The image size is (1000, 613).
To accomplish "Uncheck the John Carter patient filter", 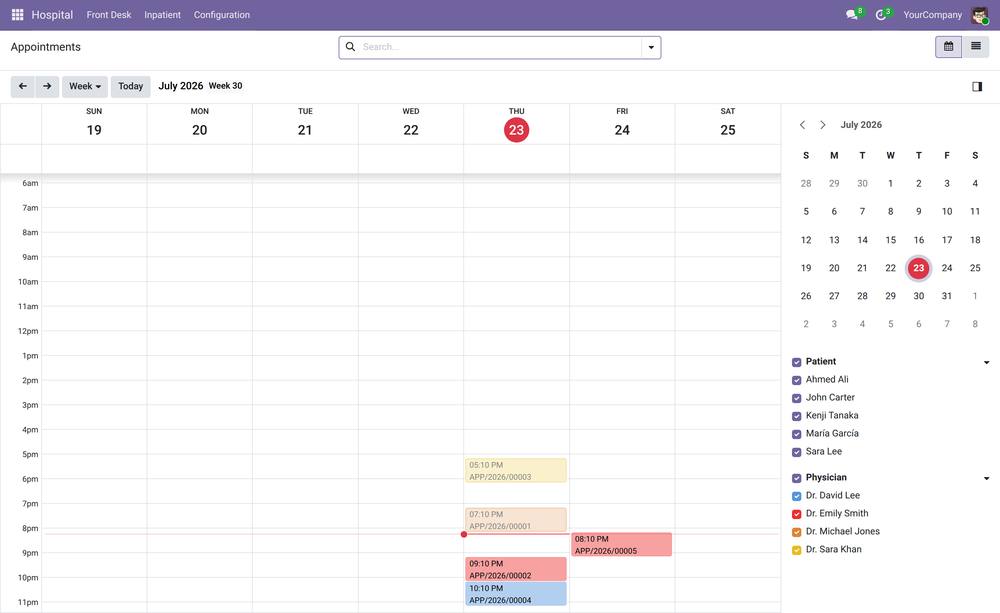I will point(797,398).
